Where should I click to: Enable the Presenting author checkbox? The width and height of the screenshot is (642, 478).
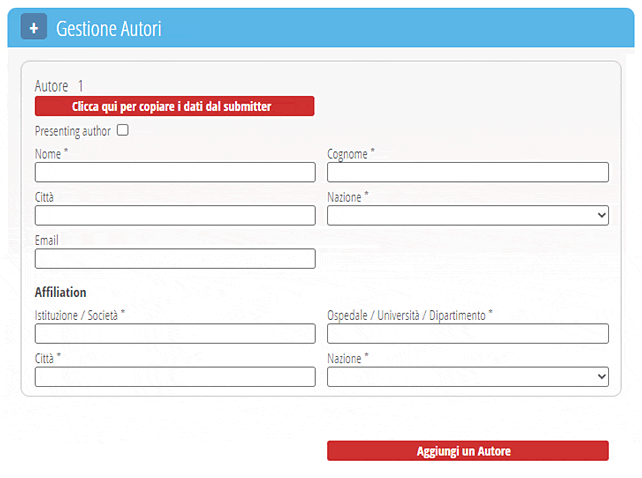point(123,130)
